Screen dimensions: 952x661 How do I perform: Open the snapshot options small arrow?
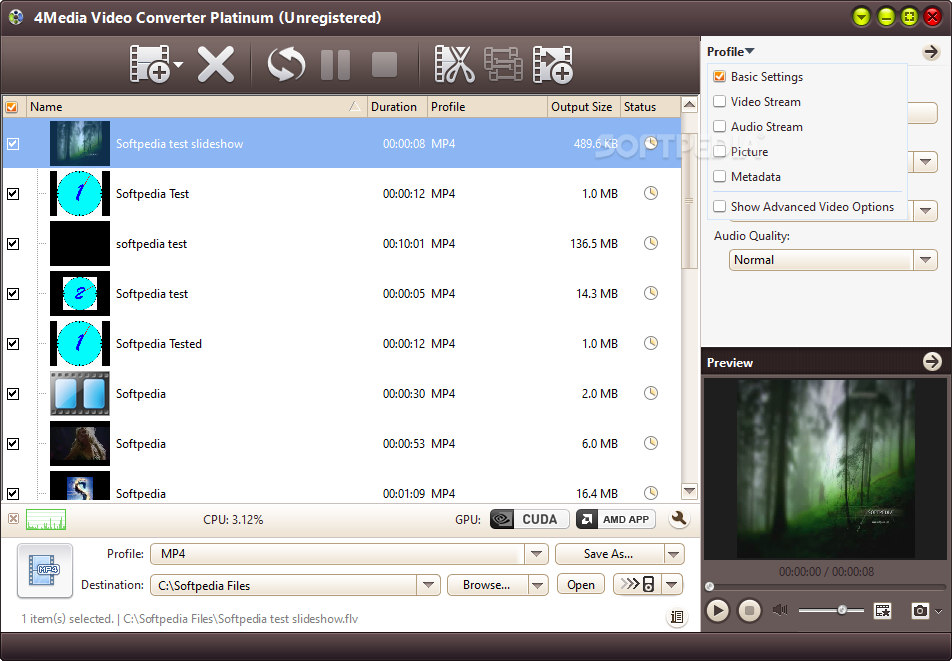click(939, 612)
